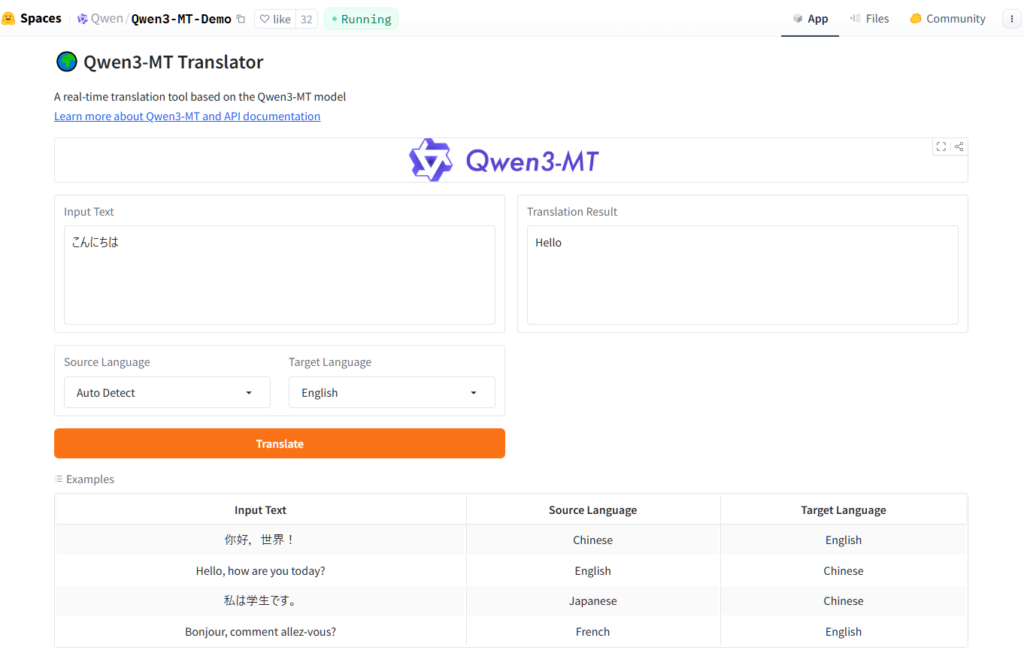Click the Target Language column header in Examples
Viewport: 1024px width, 662px height.
[x=843, y=510]
